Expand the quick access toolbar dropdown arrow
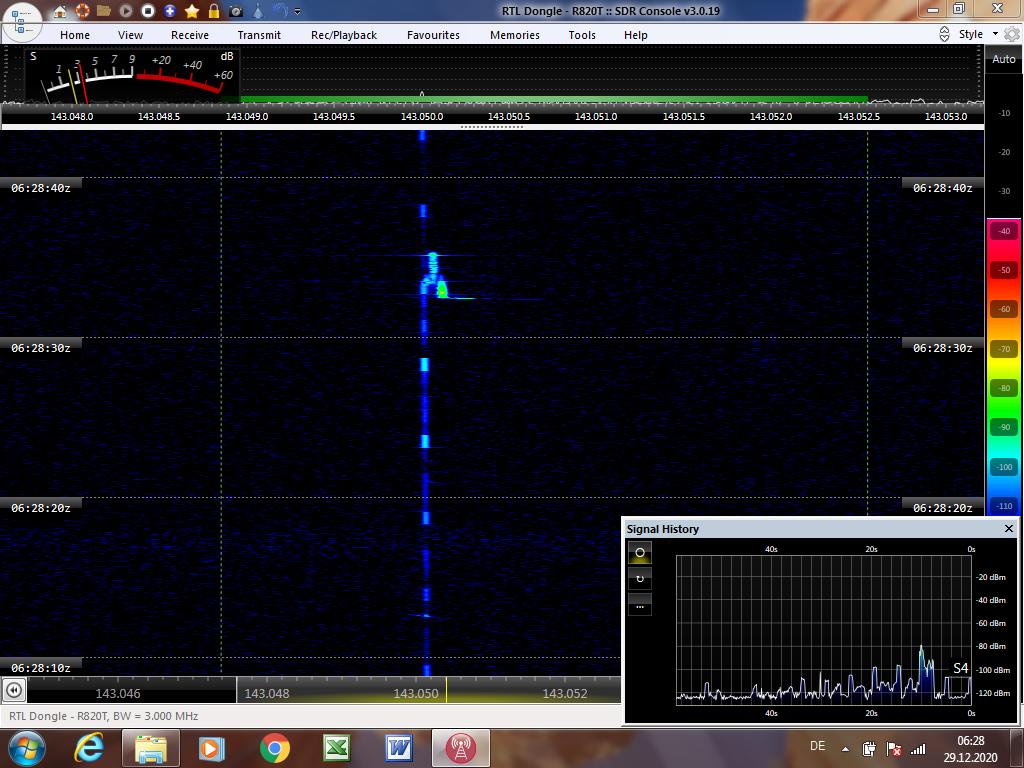This screenshot has width=1024, height=768. (298, 12)
